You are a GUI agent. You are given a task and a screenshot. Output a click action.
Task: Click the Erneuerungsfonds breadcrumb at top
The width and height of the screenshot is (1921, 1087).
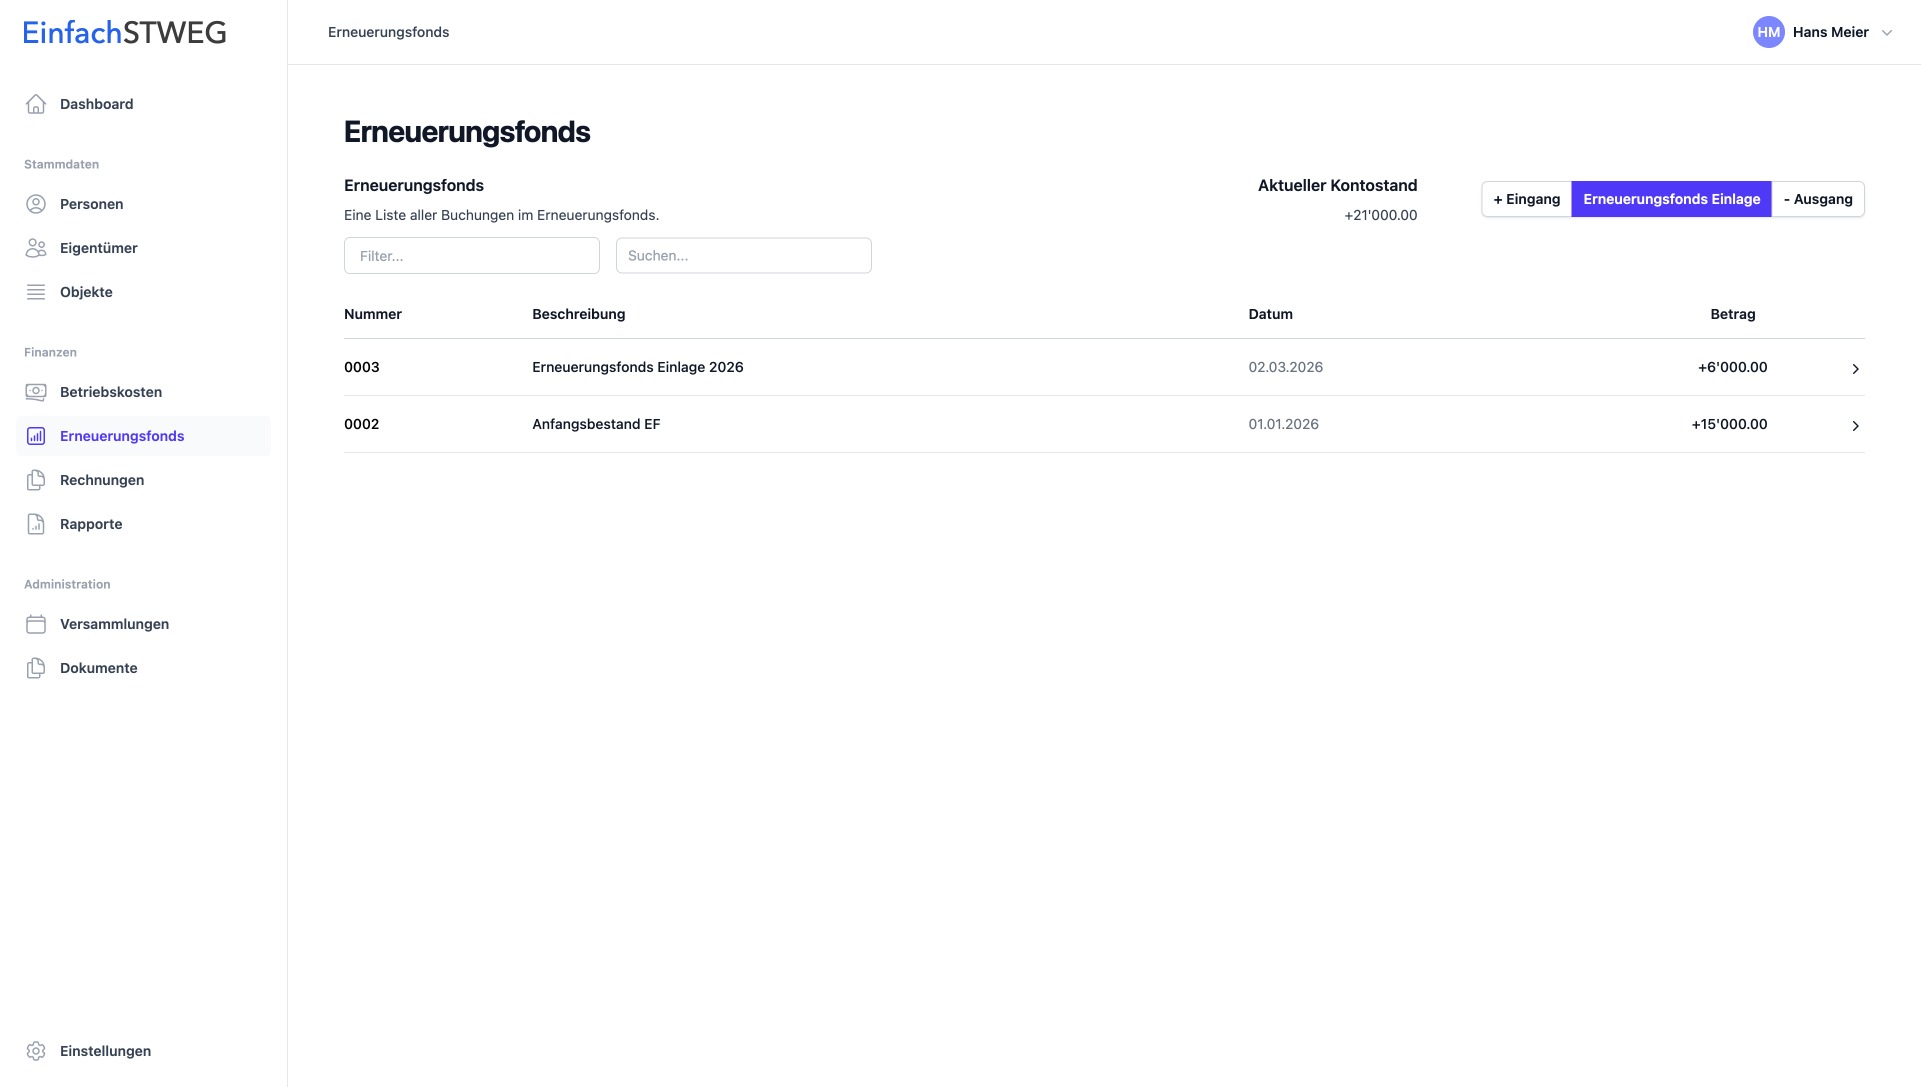388,32
